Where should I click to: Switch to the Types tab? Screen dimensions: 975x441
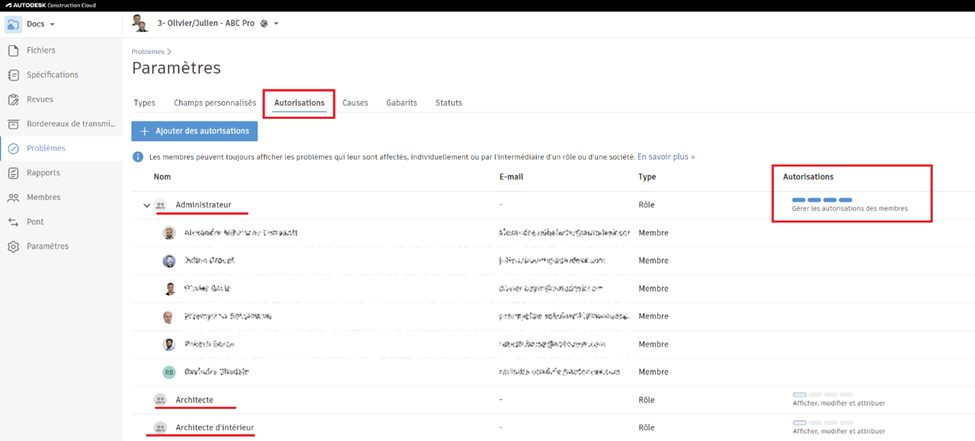coord(144,103)
